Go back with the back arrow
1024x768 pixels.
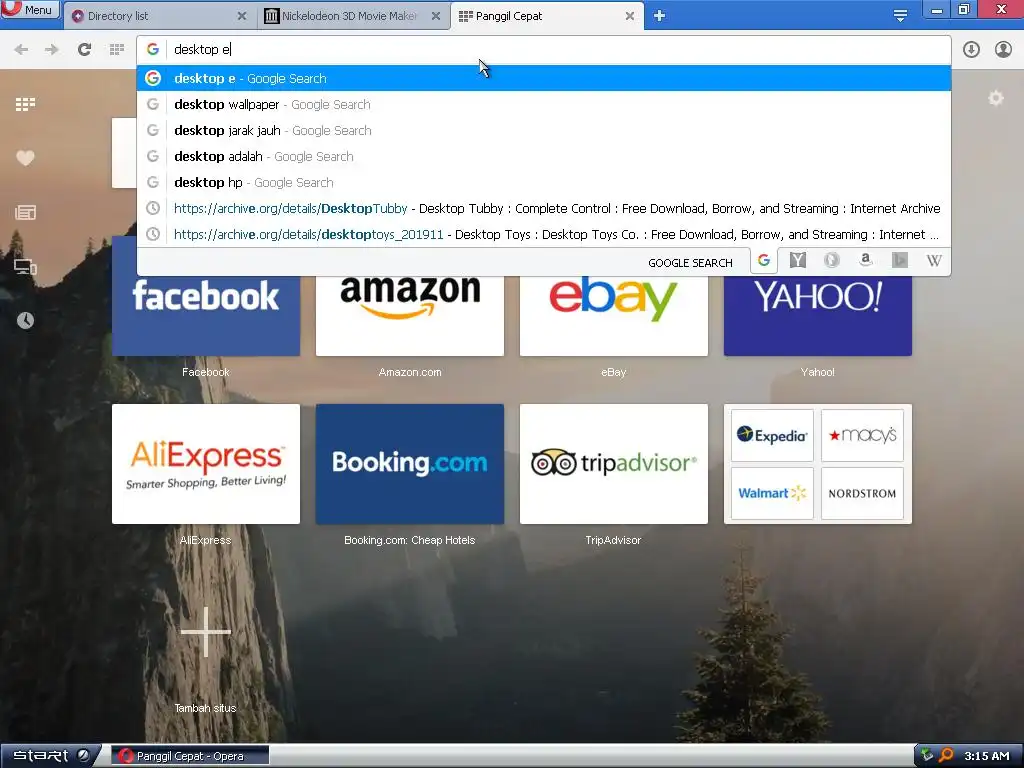(x=21, y=50)
